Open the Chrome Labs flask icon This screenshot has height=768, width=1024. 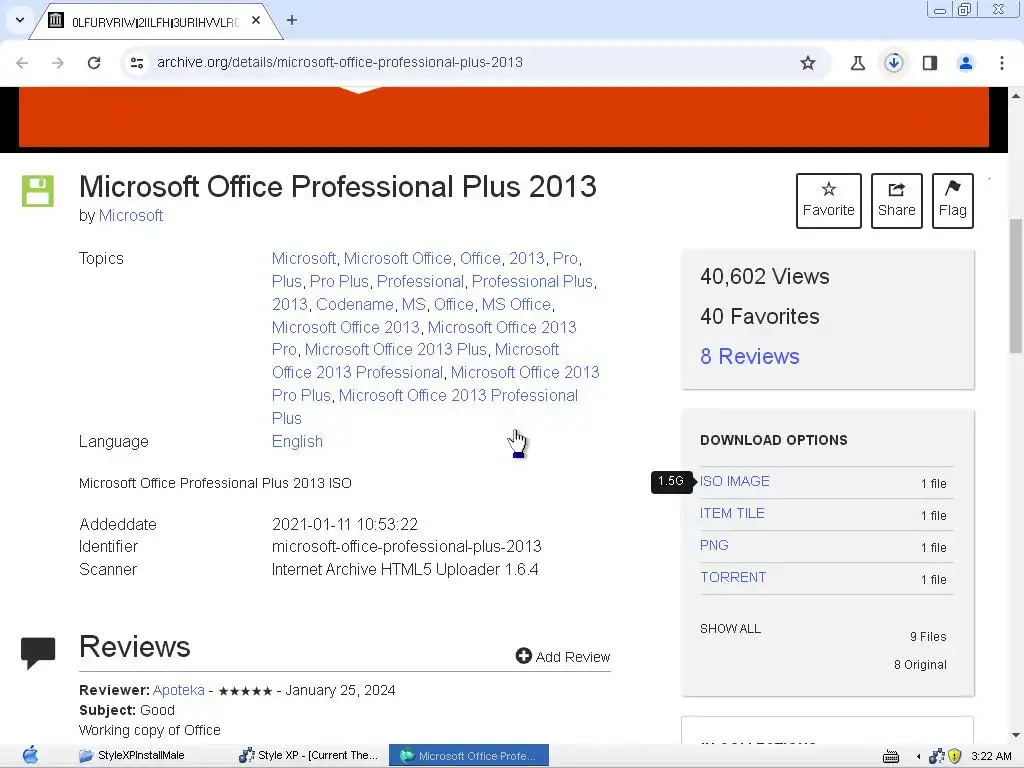click(x=857, y=63)
